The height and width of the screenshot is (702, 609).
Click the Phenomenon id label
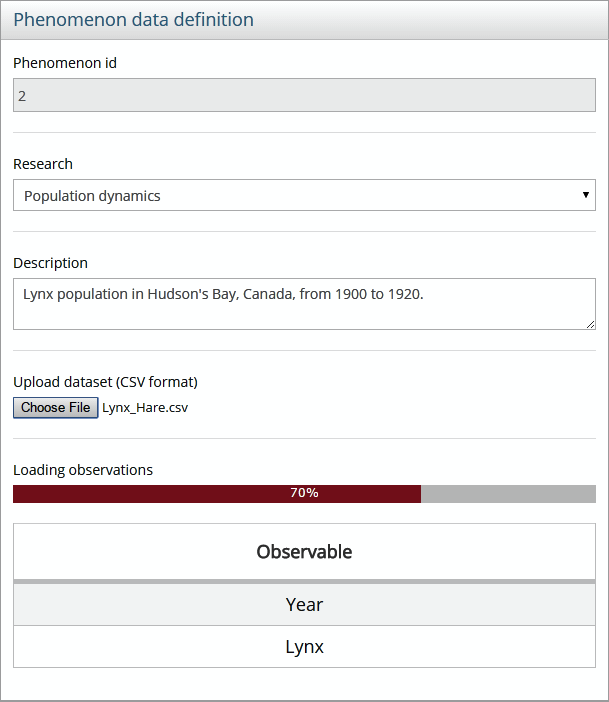coord(65,63)
